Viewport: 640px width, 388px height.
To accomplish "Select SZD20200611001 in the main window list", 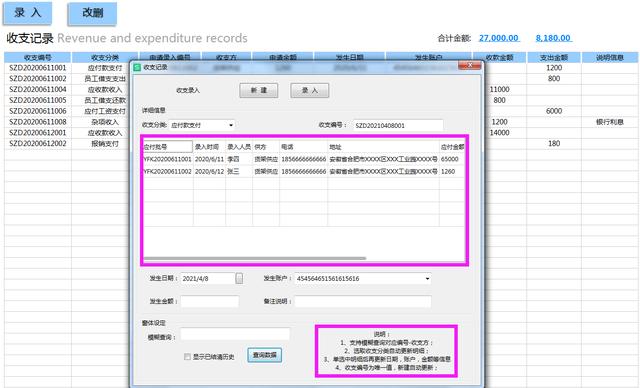I will tap(38, 68).
